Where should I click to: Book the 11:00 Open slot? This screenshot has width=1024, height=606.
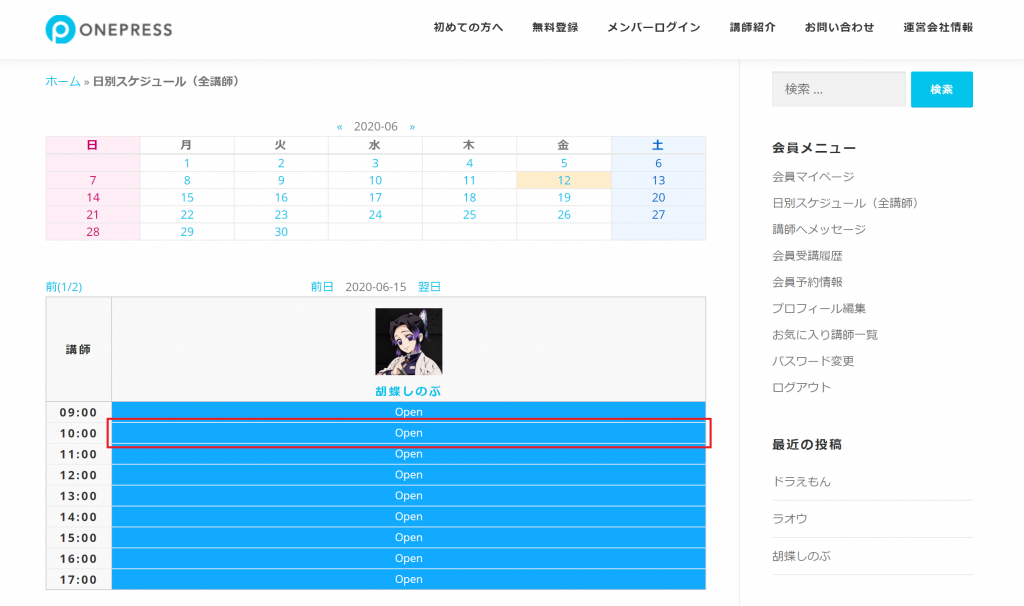409,454
